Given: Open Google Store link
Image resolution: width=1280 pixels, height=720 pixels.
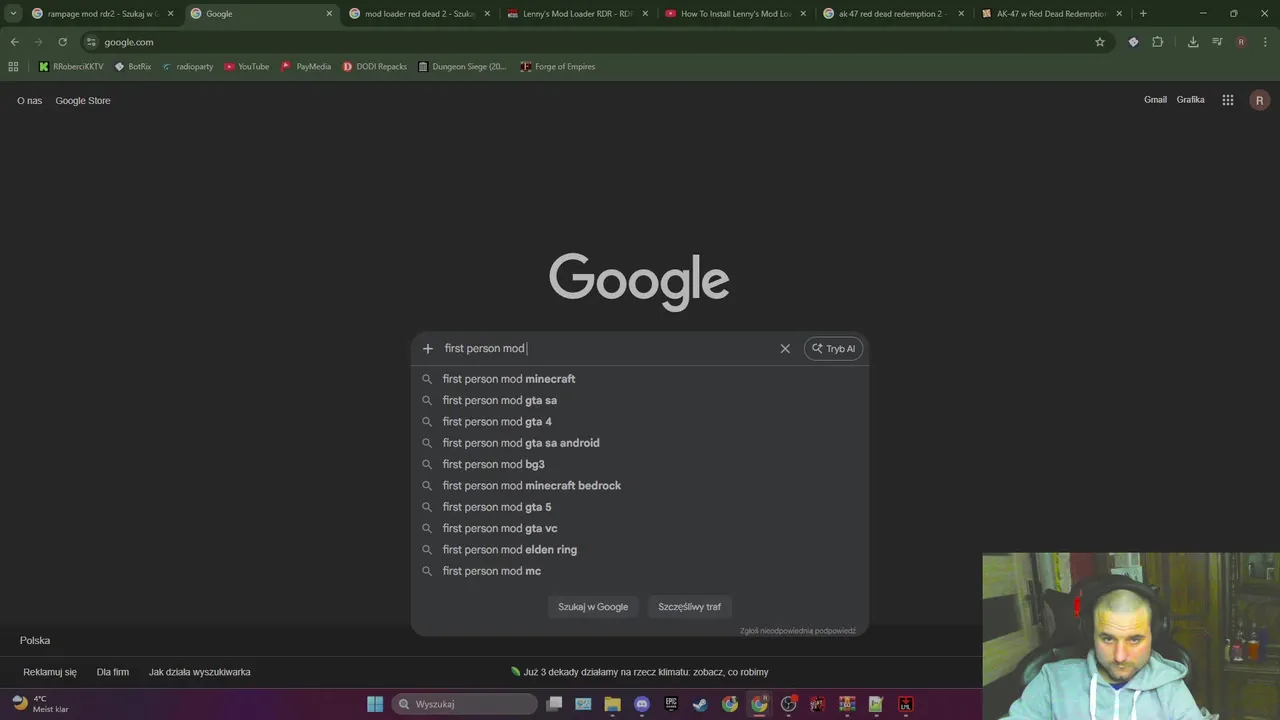Looking at the screenshot, I should [83, 101].
